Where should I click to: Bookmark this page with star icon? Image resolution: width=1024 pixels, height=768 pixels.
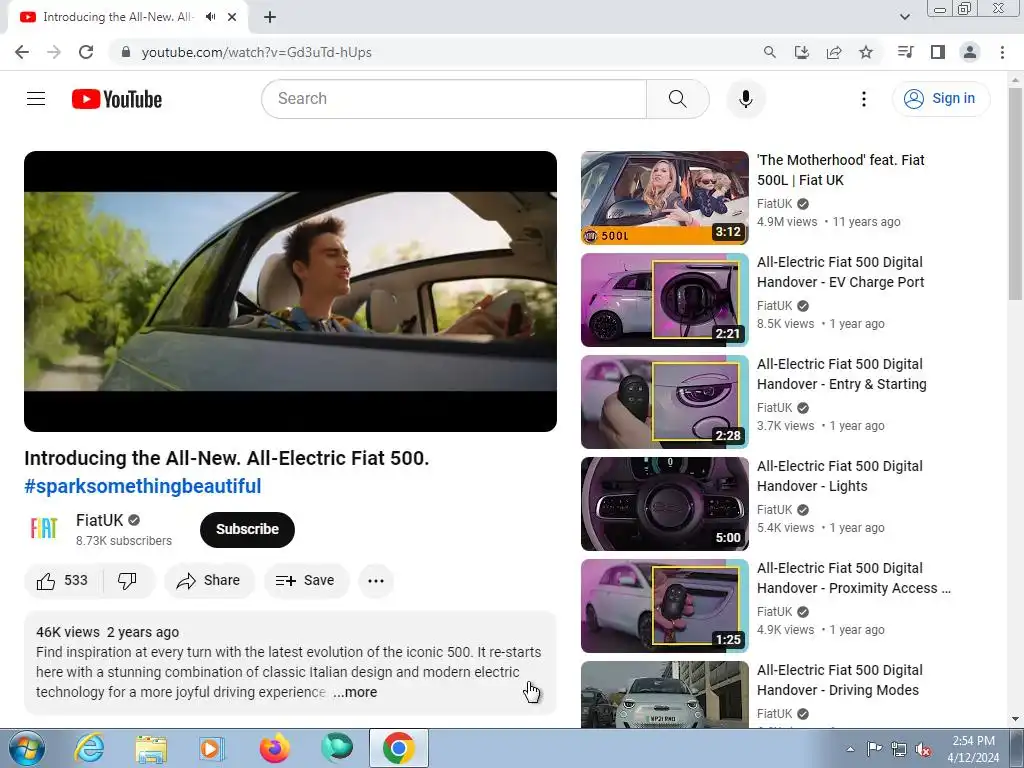(x=866, y=52)
